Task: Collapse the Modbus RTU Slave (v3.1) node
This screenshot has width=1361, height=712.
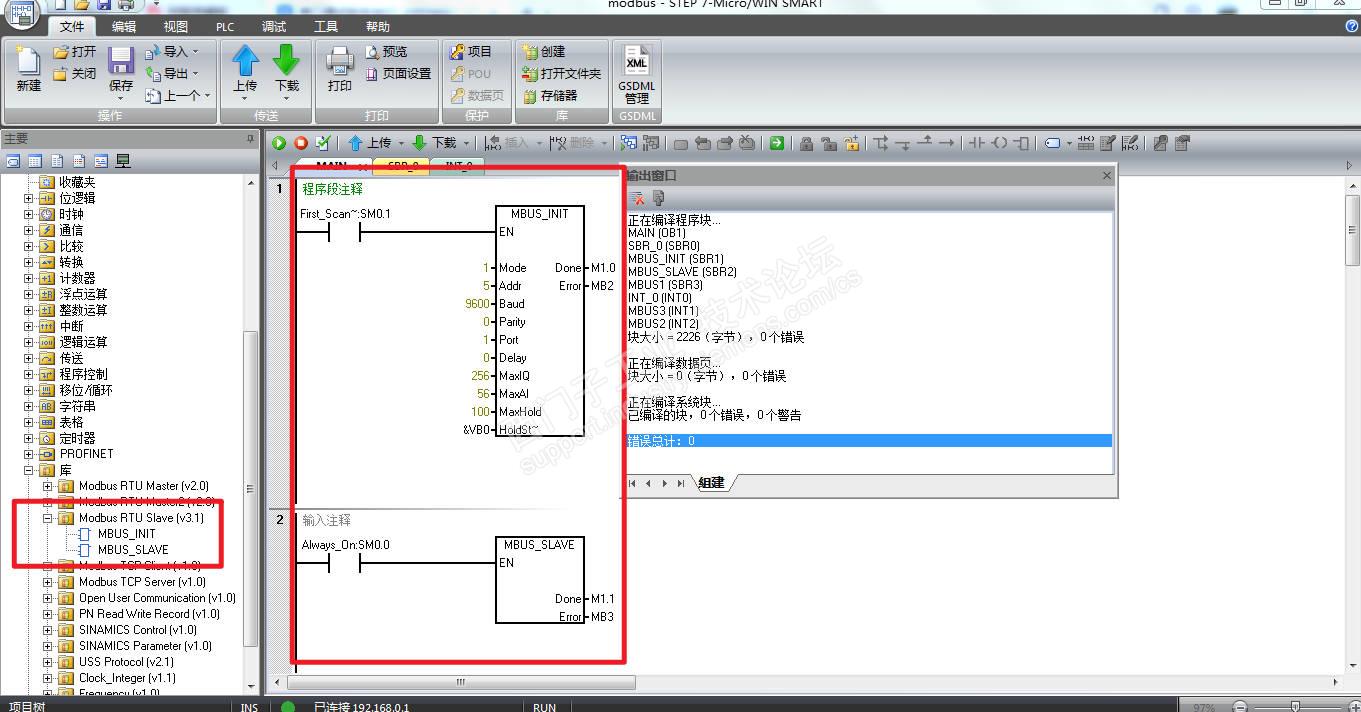Action: tap(47, 518)
